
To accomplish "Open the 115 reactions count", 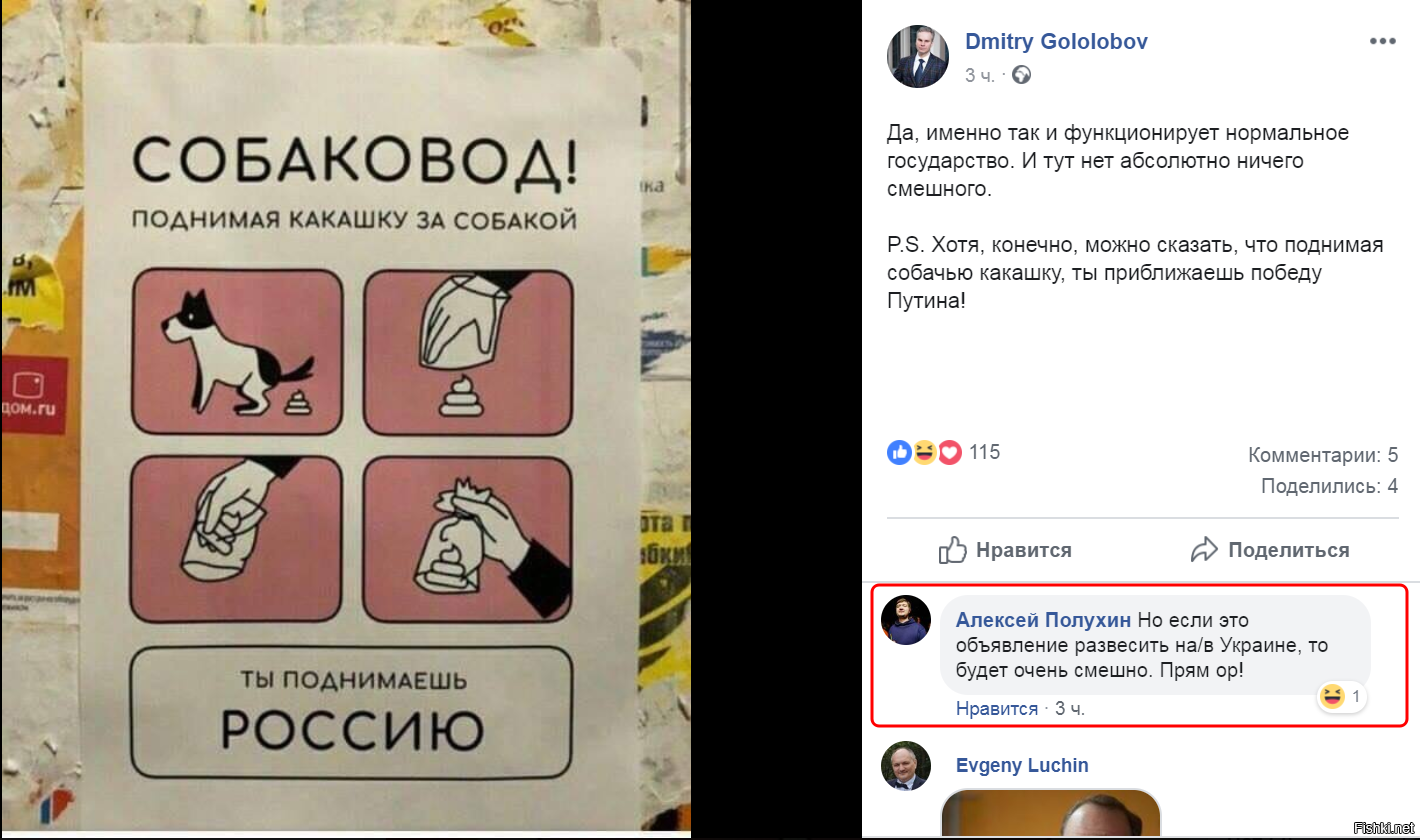I will pyautogui.click(x=984, y=452).
